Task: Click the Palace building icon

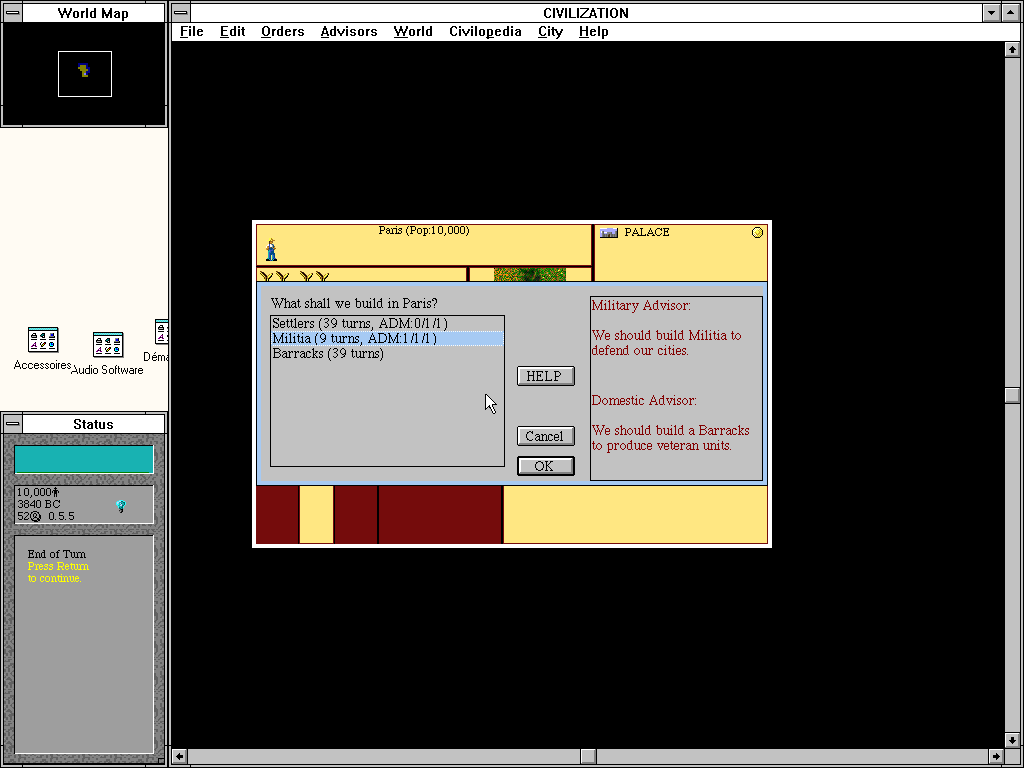Action: (x=609, y=232)
